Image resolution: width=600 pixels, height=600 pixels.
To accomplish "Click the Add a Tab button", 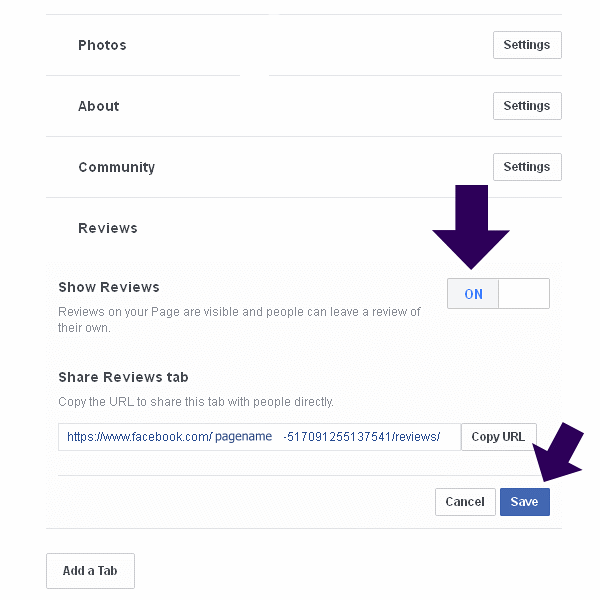I will pyautogui.click(x=90, y=571).
